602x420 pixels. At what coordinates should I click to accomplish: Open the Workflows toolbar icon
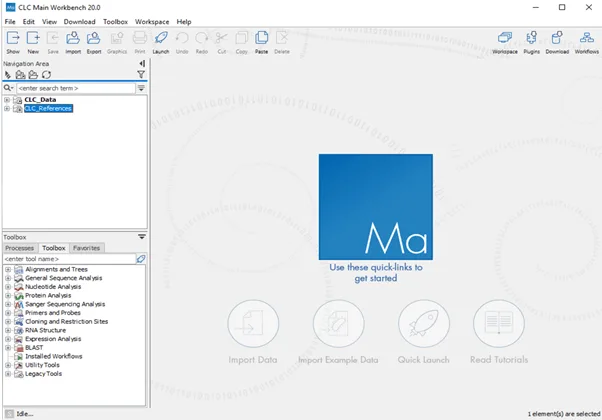pyautogui.click(x=587, y=42)
